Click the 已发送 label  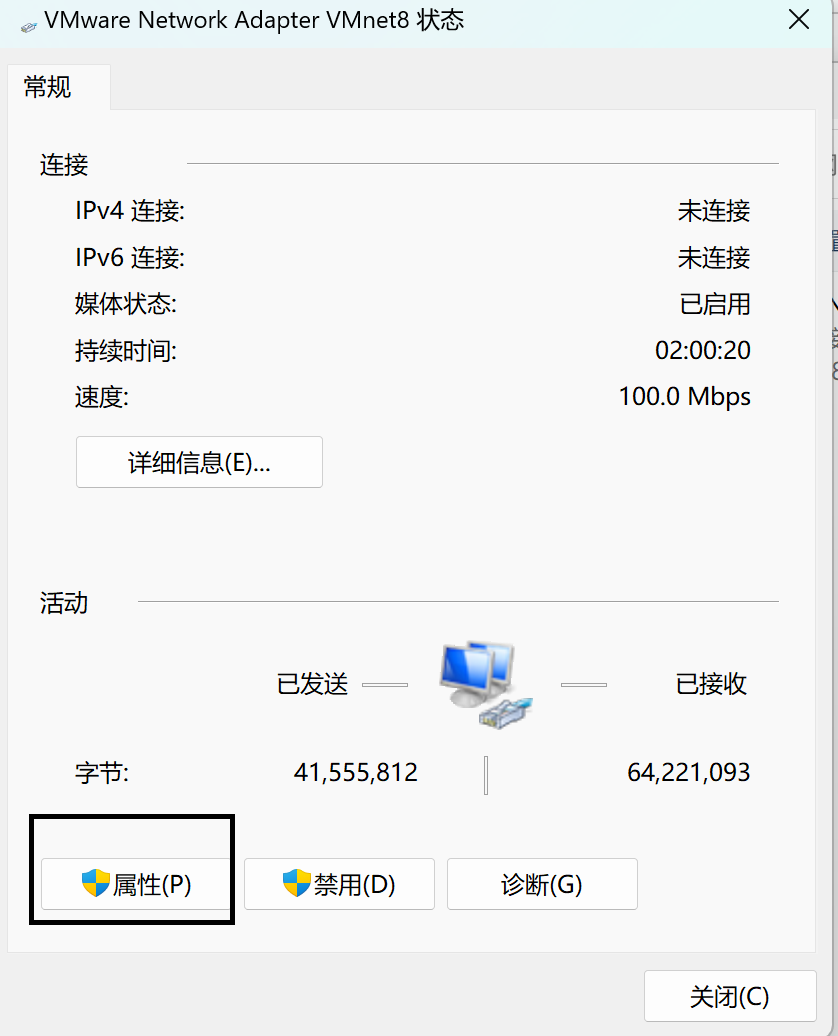pyautogui.click(x=312, y=684)
